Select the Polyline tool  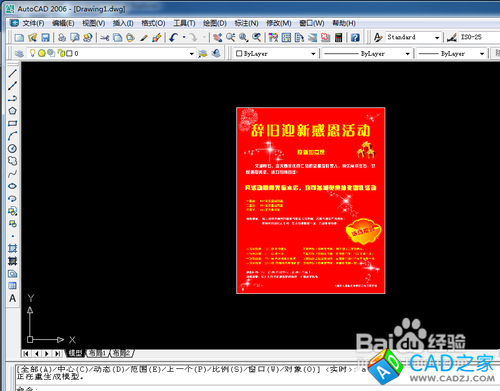click(12, 98)
